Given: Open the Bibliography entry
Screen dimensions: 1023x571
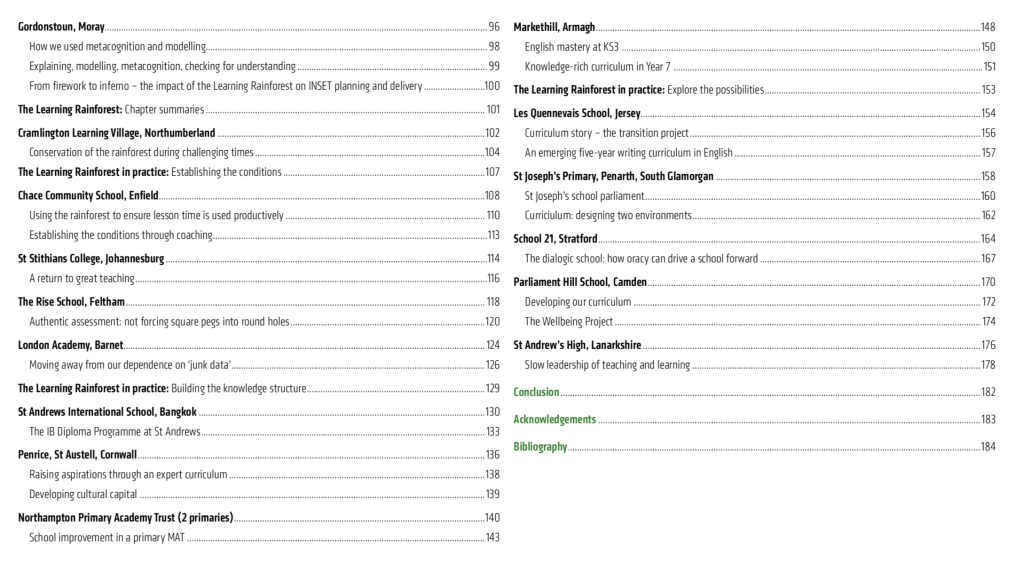Looking at the screenshot, I should tap(540, 446).
